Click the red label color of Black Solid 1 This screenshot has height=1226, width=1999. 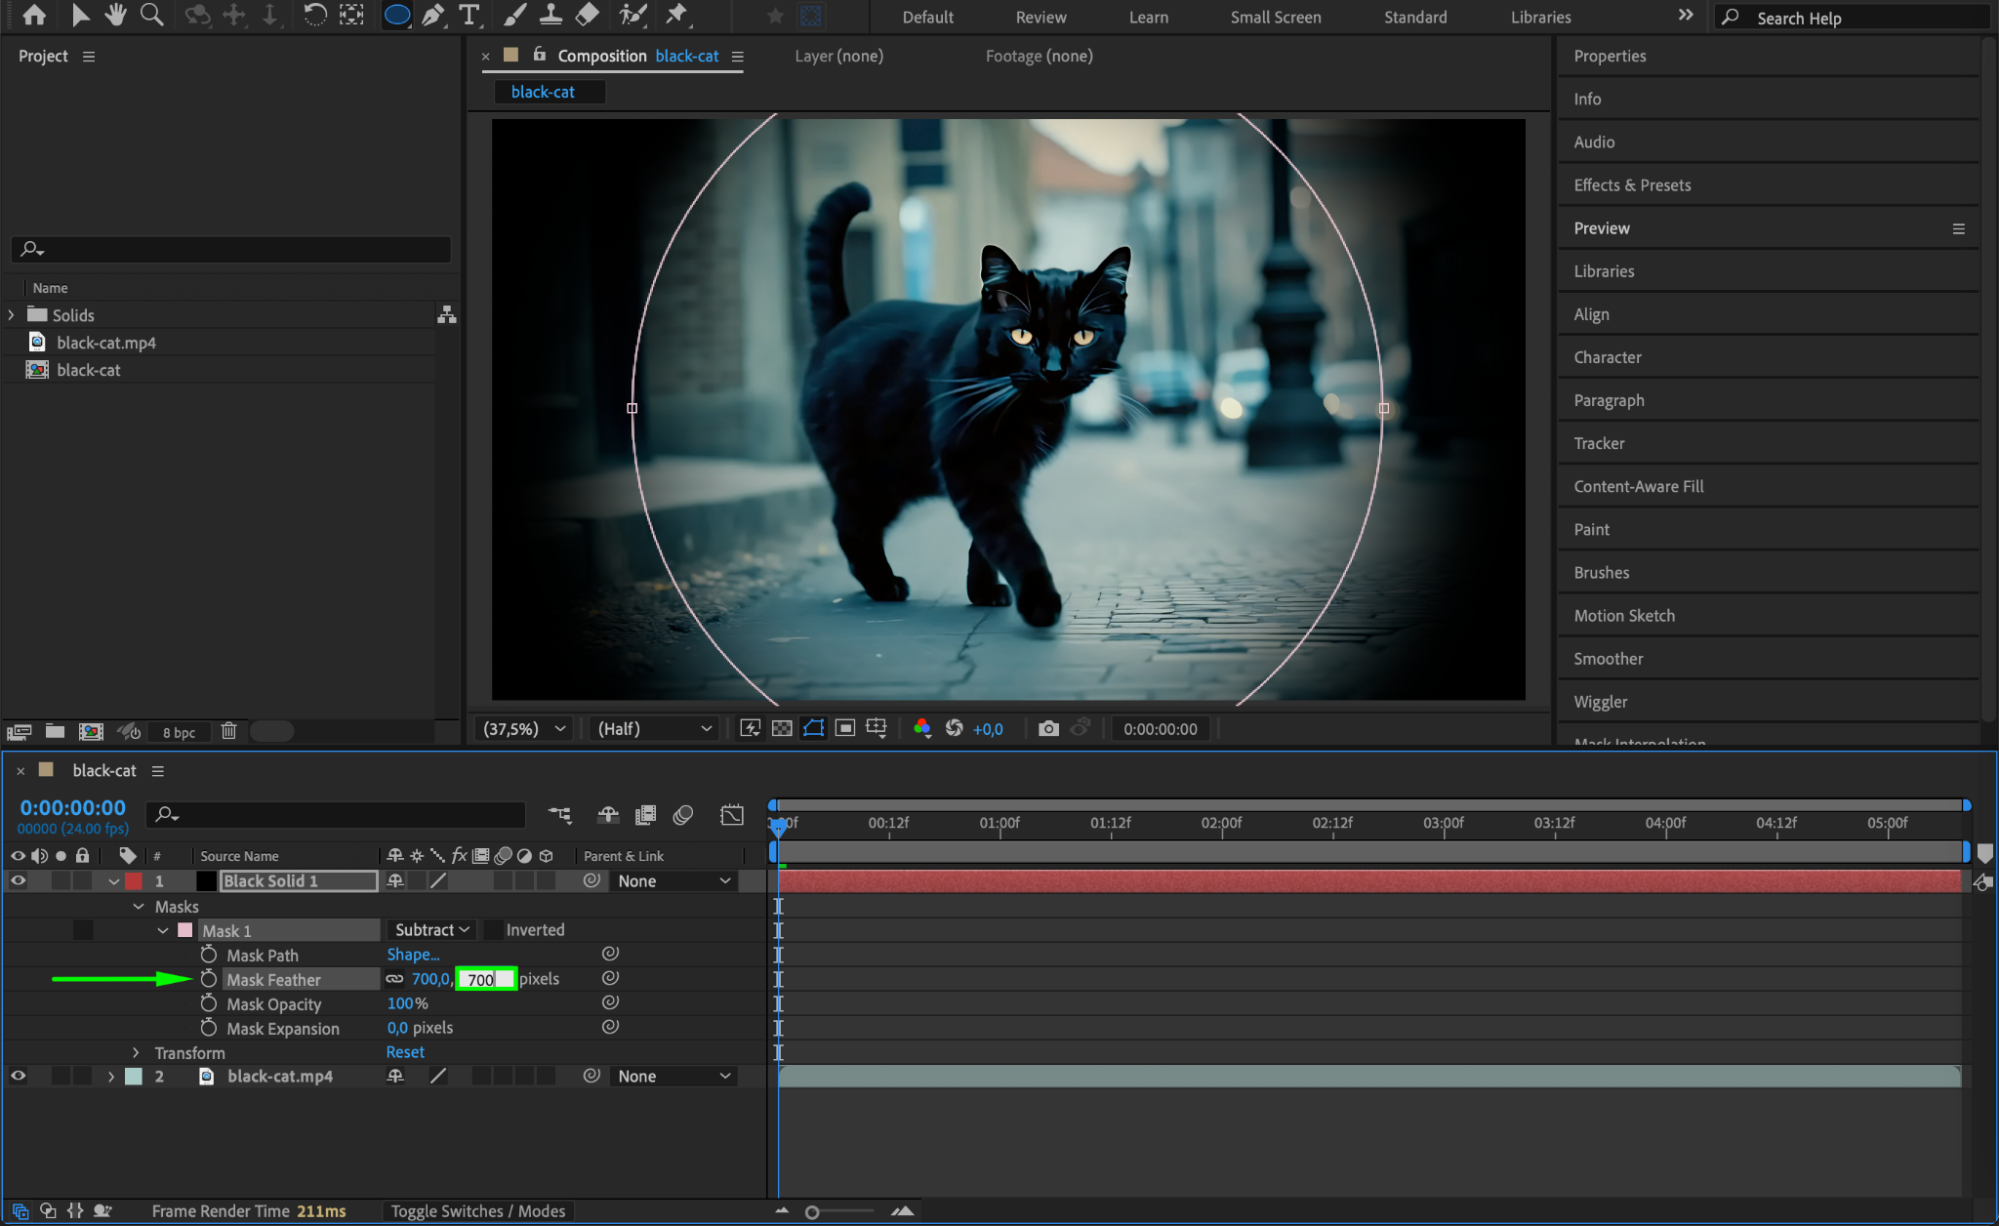click(134, 881)
